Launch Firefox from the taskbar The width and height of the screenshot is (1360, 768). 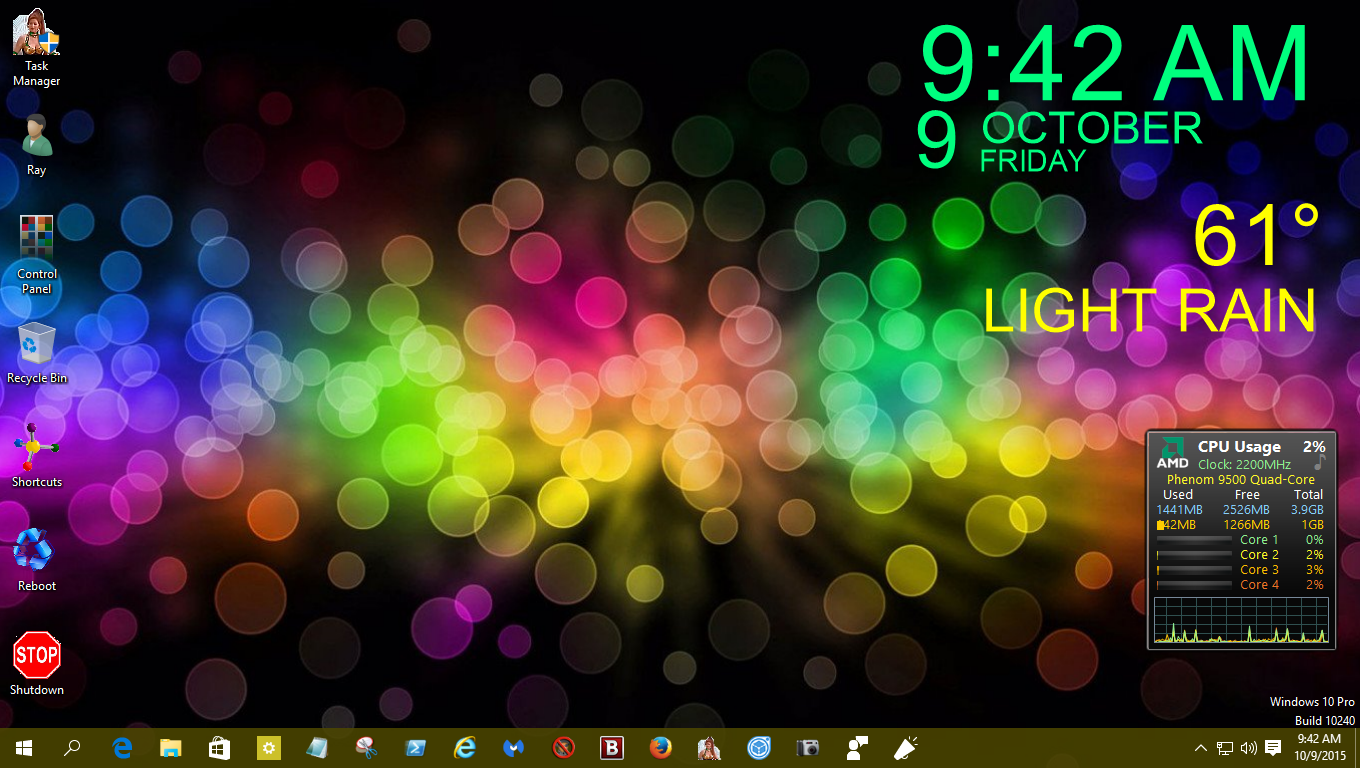660,747
